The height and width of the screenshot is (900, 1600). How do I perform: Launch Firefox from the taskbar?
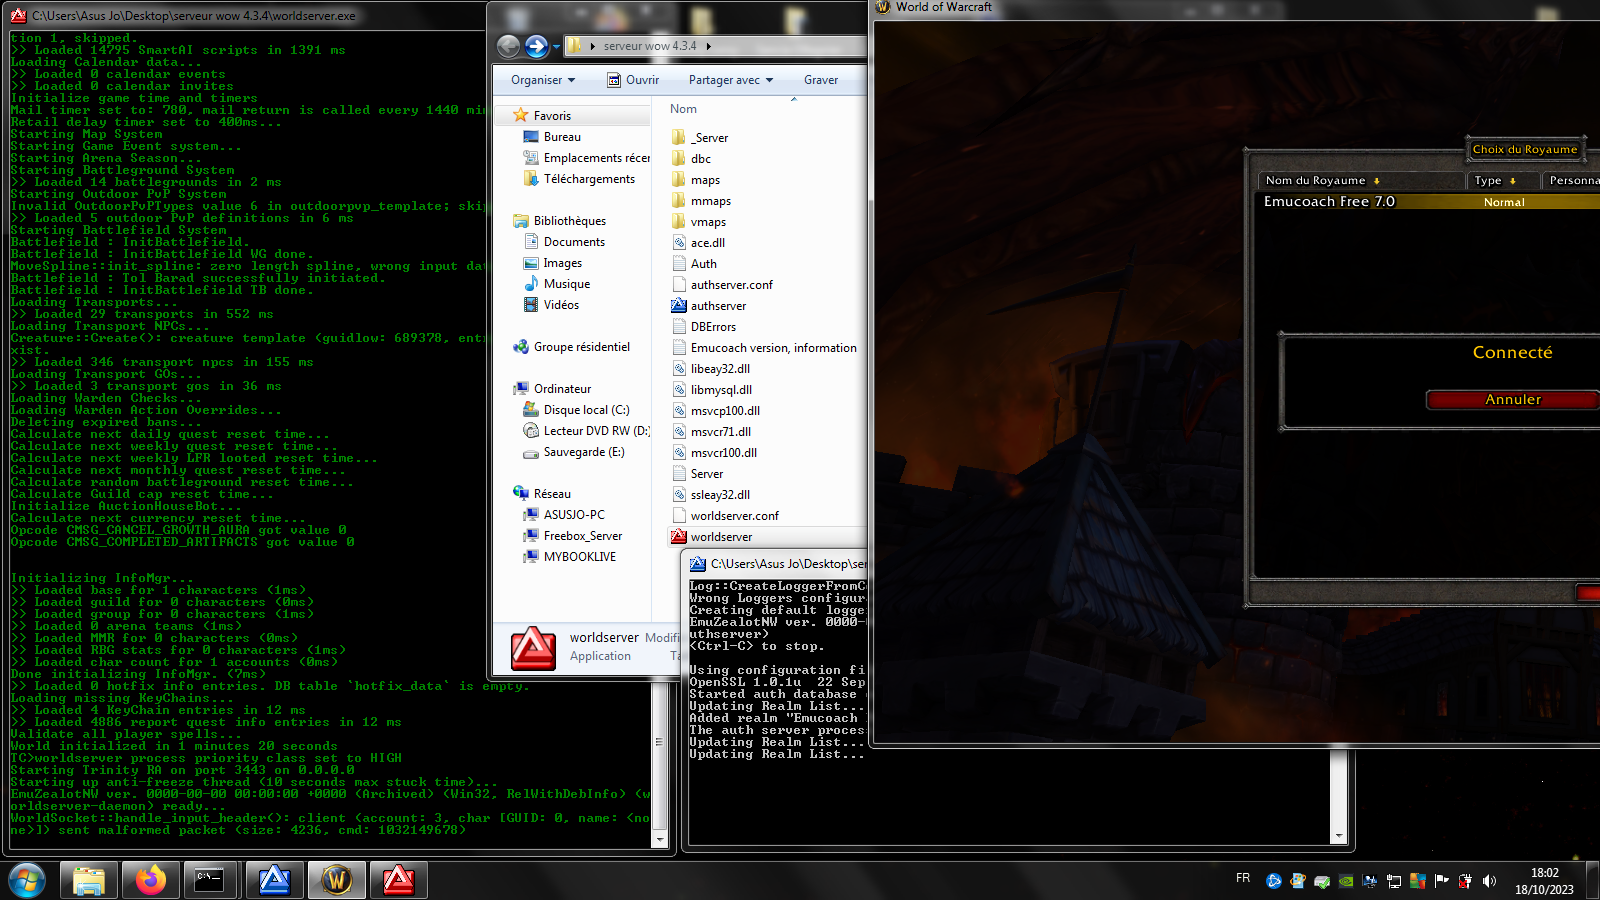(x=151, y=880)
